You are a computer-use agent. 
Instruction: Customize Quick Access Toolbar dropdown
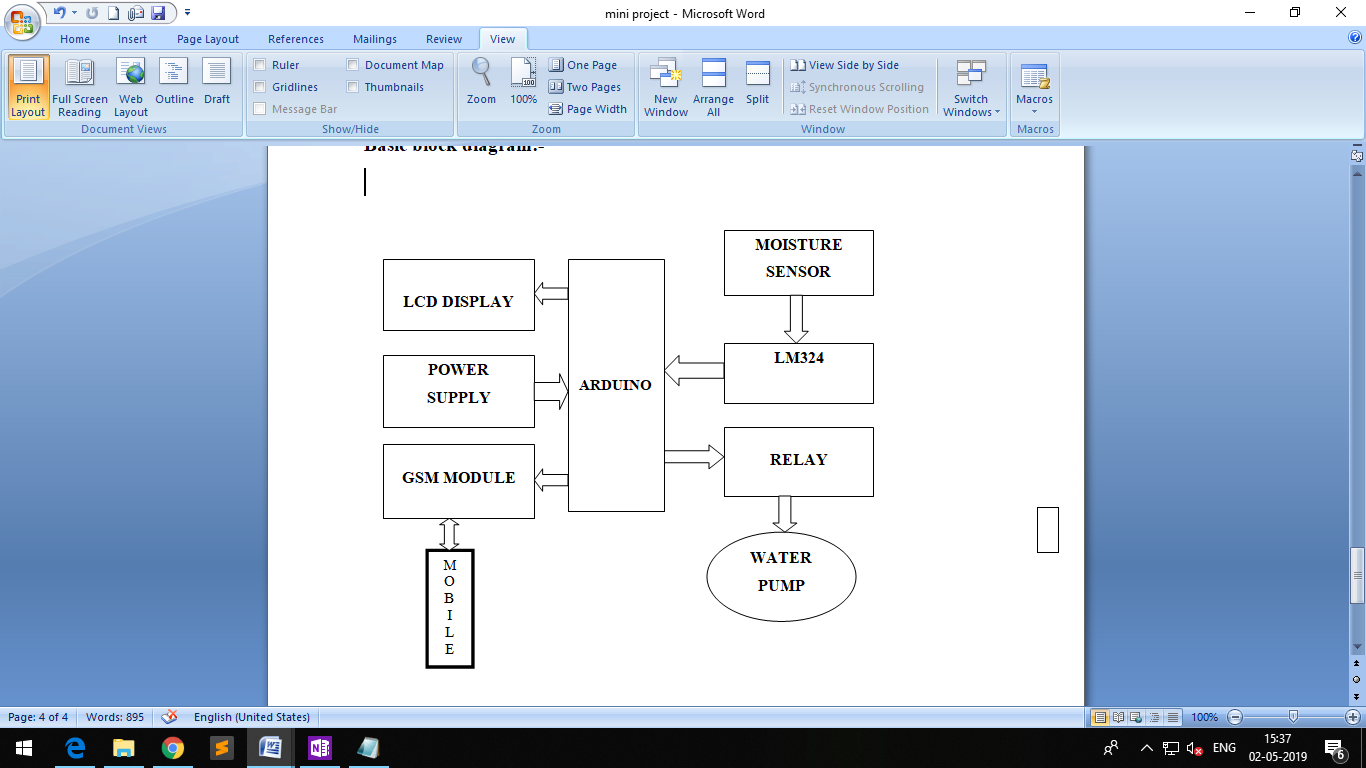tap(187, 13)
